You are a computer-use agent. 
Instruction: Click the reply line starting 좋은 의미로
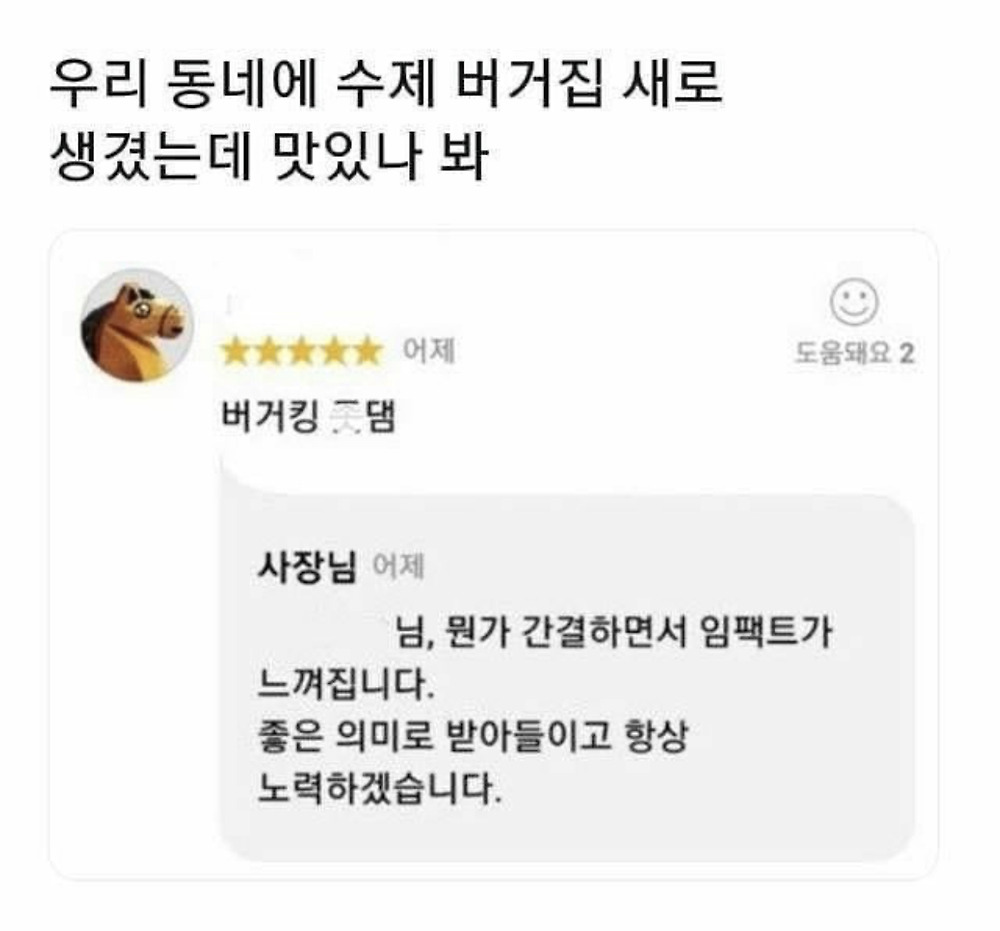(x=473, y=737)
